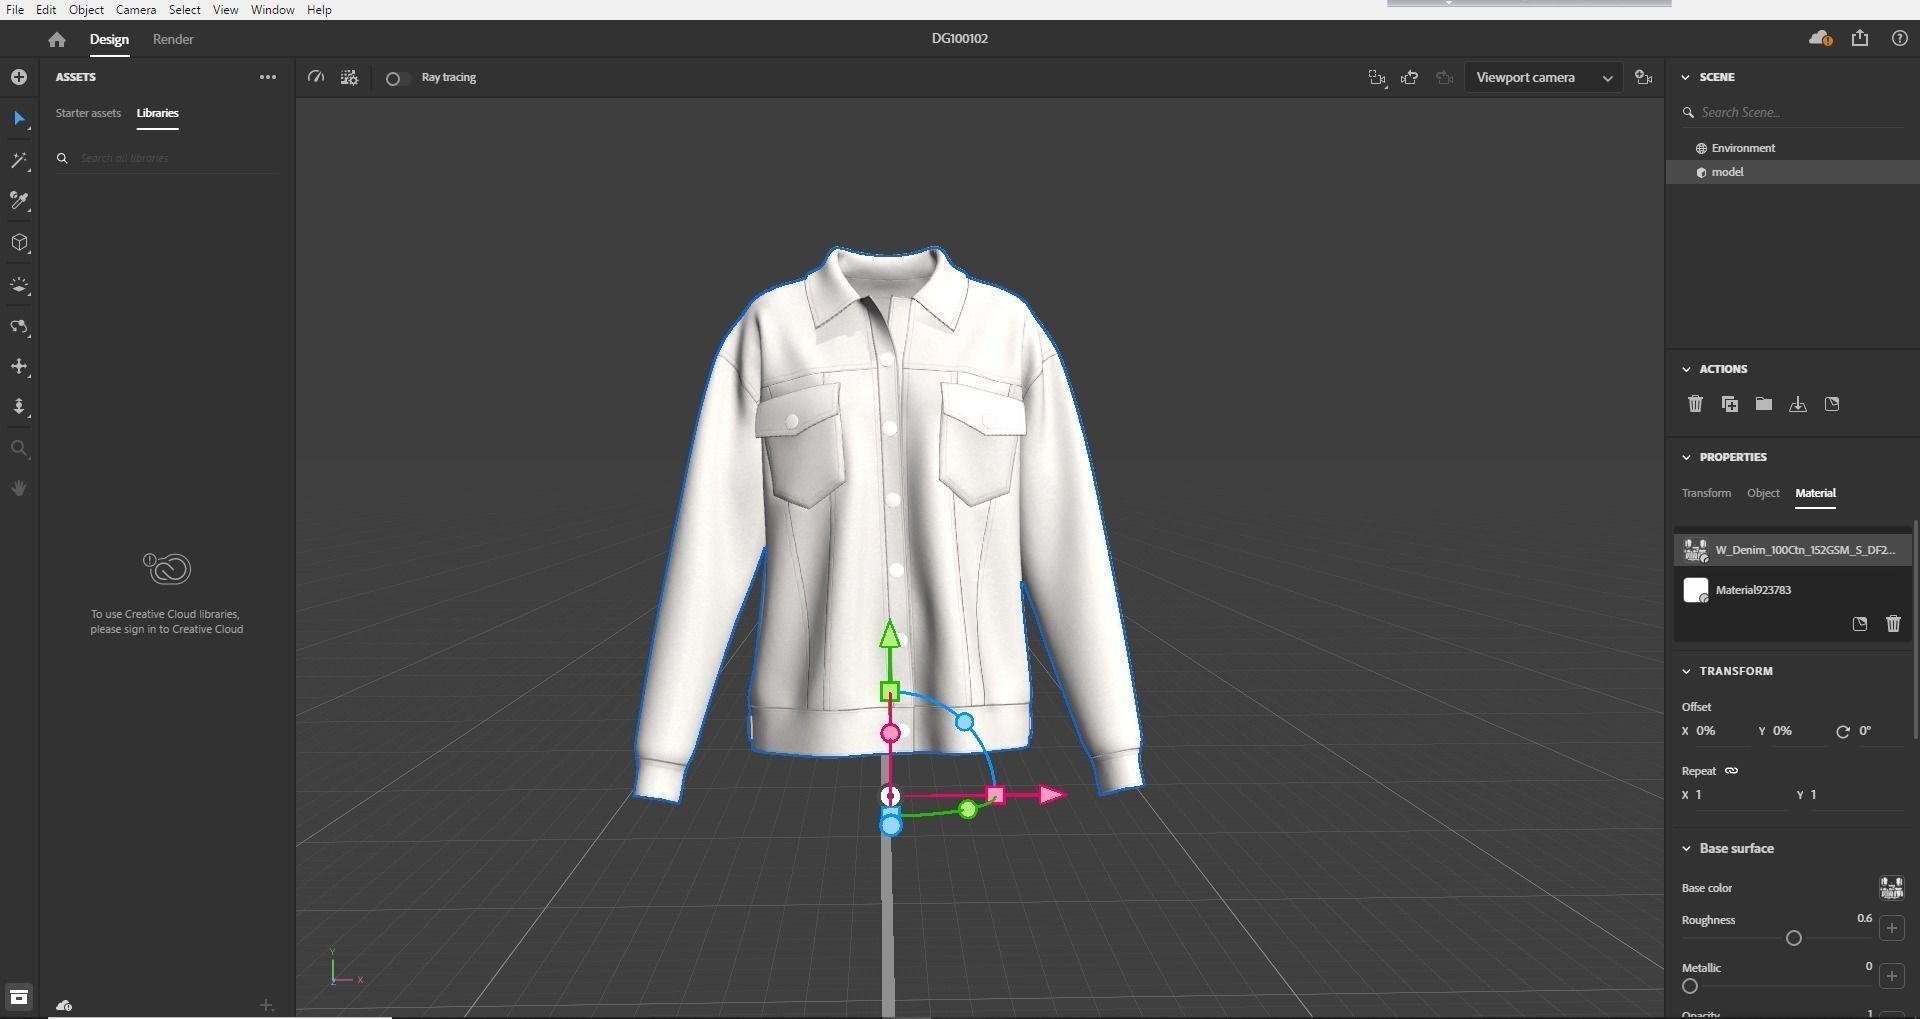Toggle the Ray tracing switch
The image size is (1920, 1019).
[396, 78]
